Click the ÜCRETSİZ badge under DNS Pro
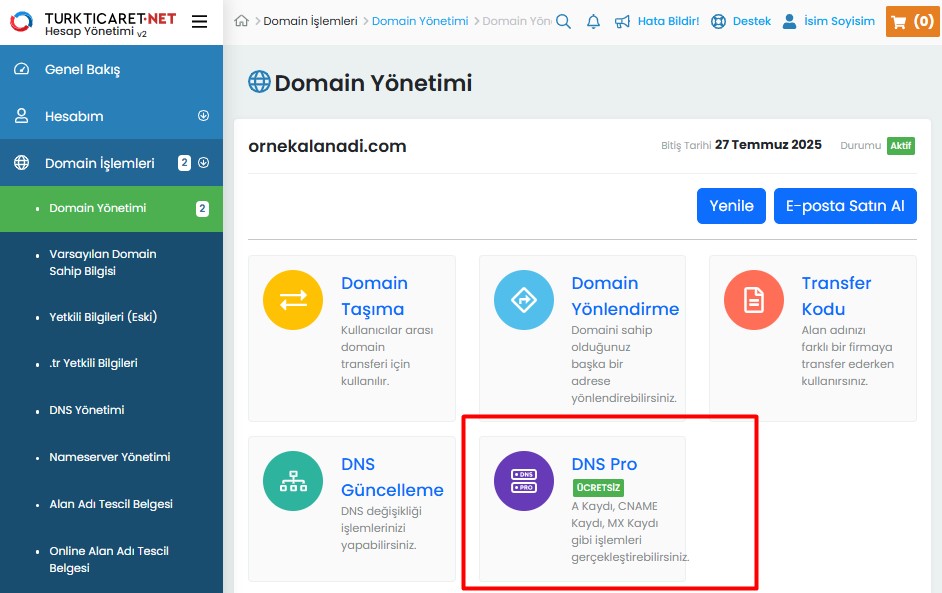 [x=598, y=487]
